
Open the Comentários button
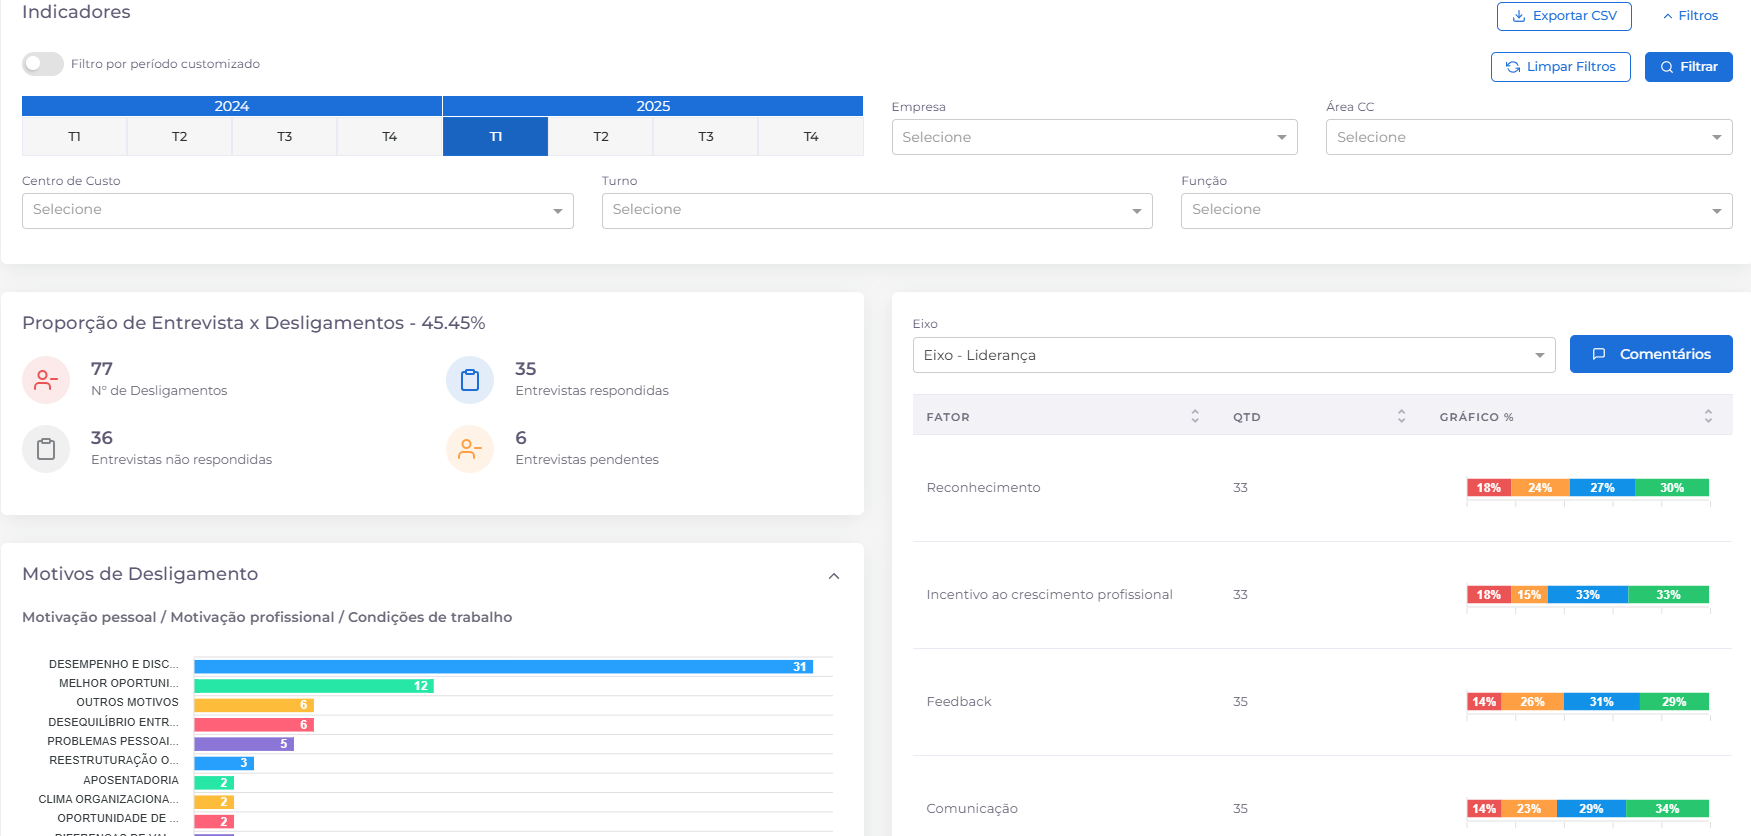coord(1651,354)
